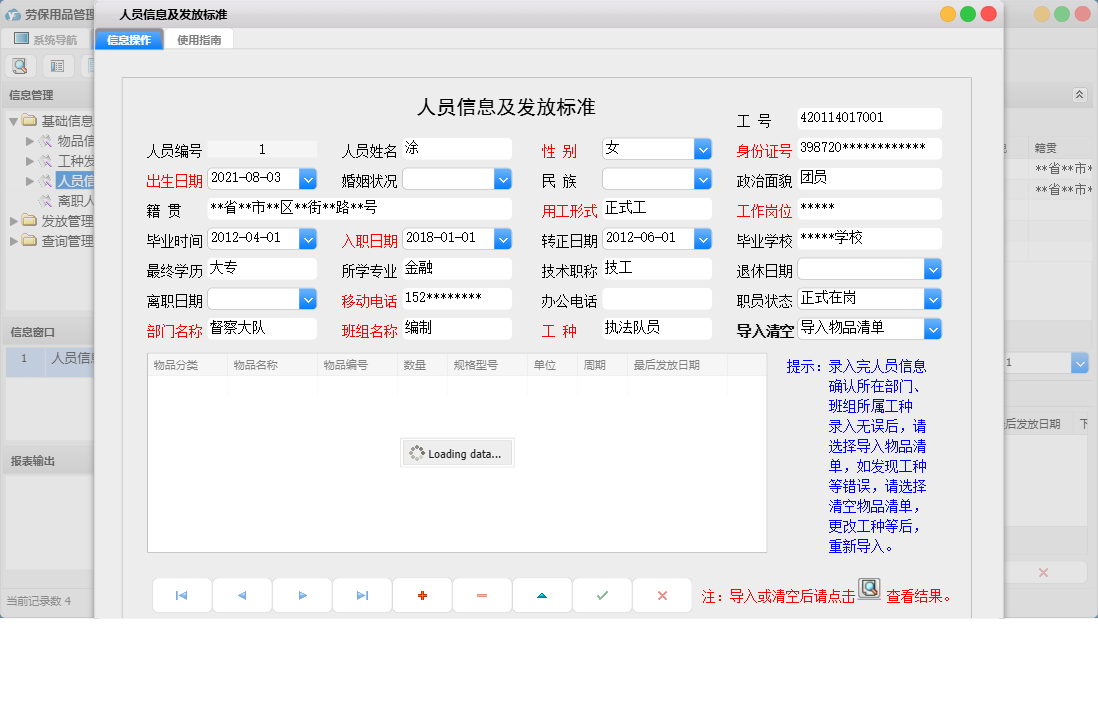
Task: Click inside the 办公电话 input field
Action: click(x=657, y=298)
